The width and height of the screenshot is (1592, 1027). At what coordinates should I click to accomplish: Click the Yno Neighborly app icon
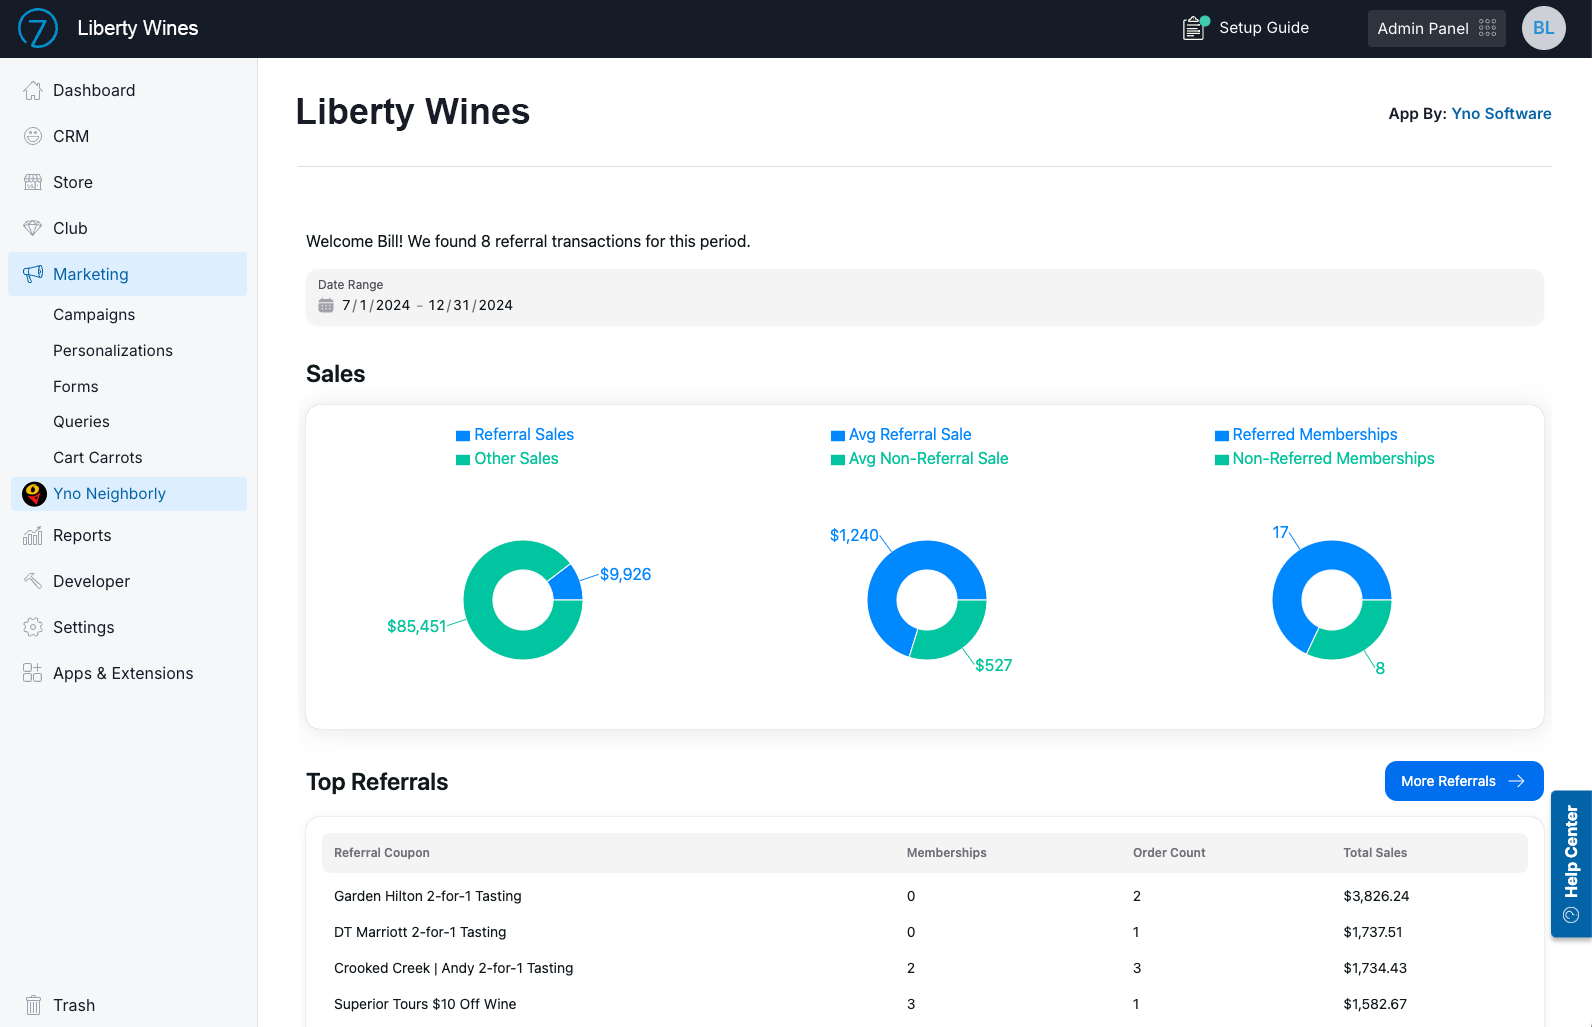point(34,494)
